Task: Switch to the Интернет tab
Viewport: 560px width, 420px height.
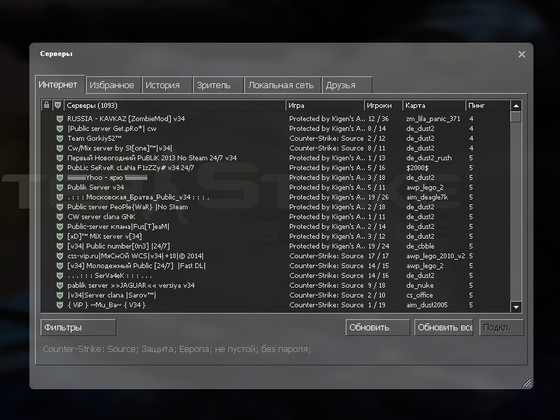Action: click(x=60, y=85)
